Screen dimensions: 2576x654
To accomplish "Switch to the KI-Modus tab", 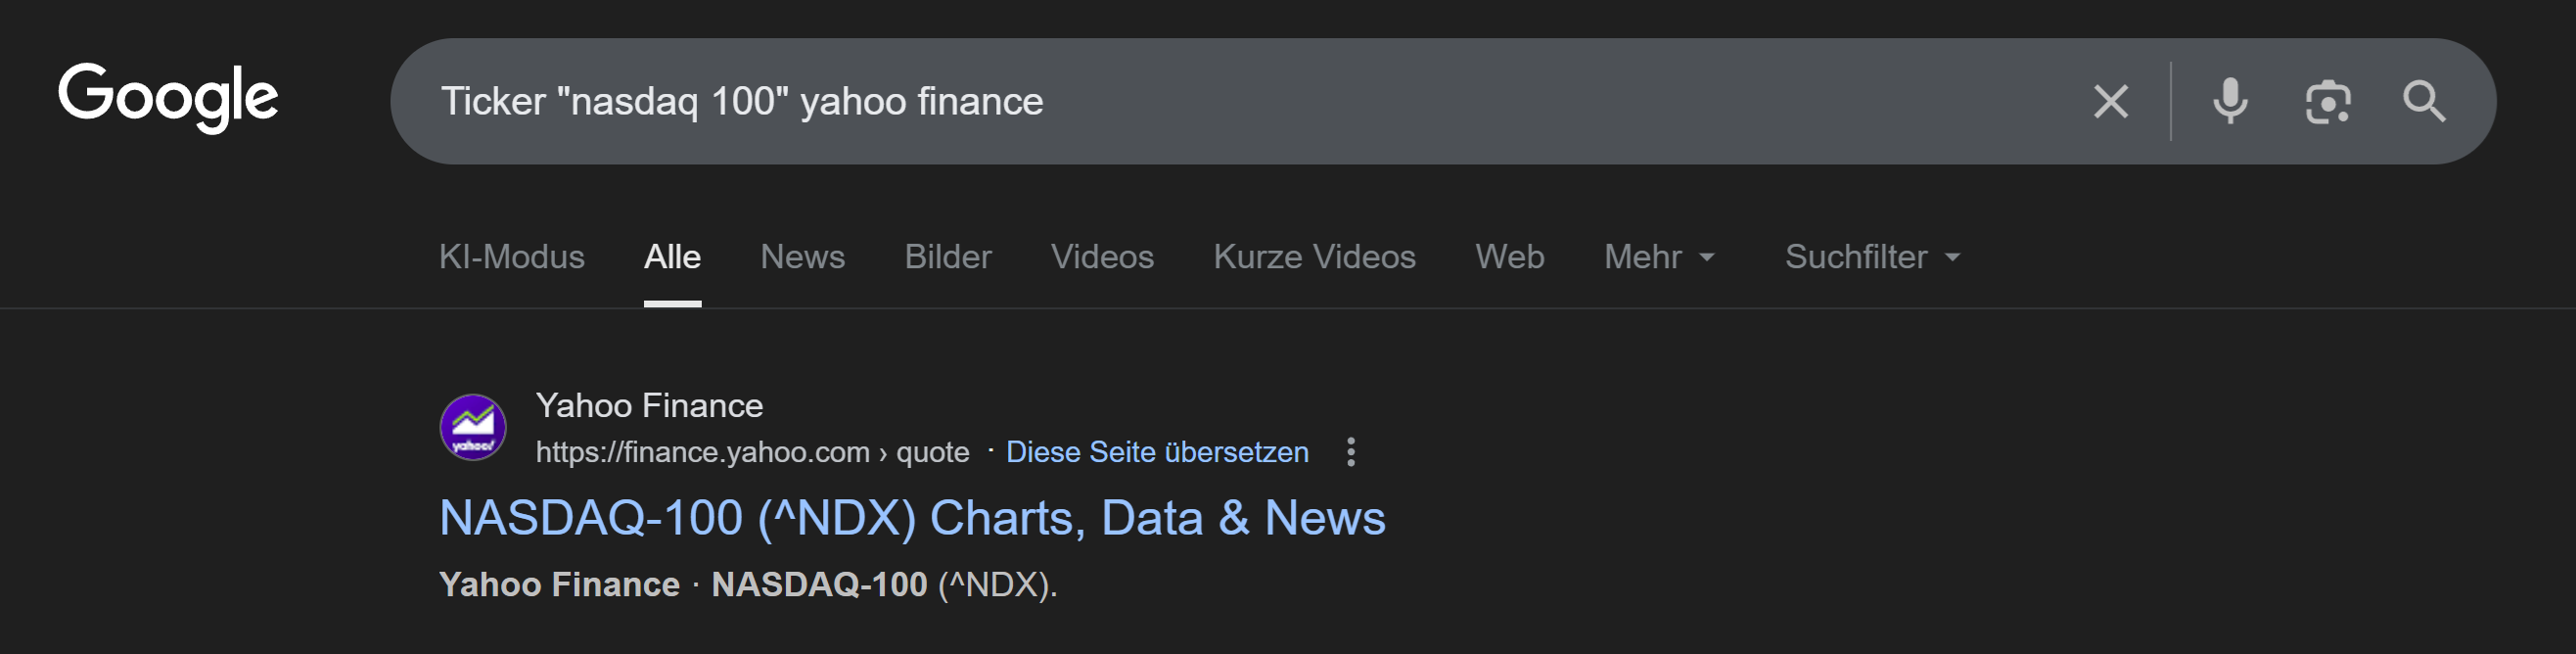I will [511, 257].
